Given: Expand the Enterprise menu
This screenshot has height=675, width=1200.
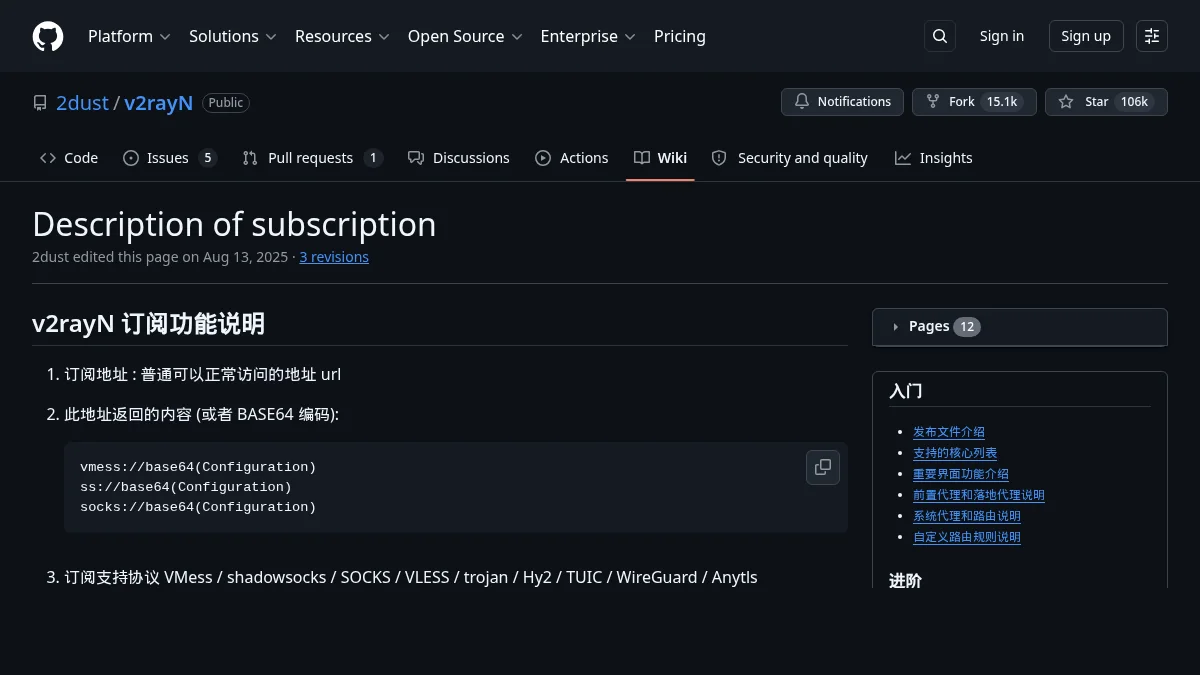Looking at the screenshot, I should [x=588, y=36].
